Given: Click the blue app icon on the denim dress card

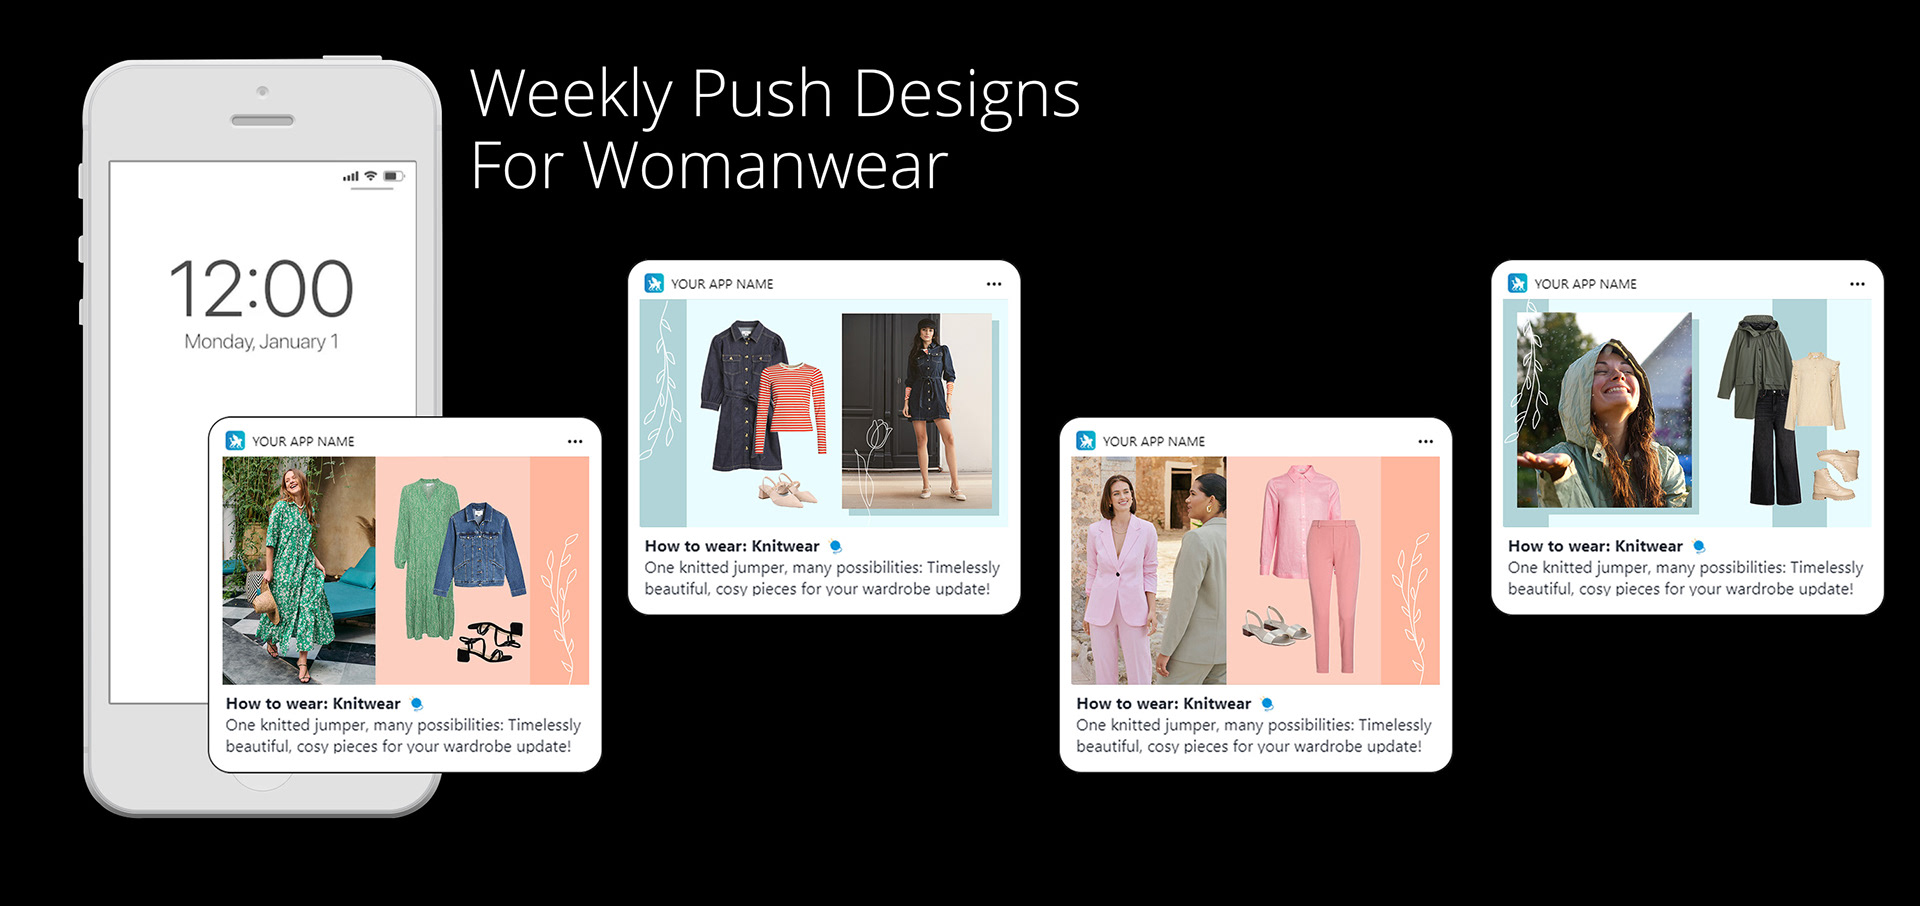Looking at the screenshot, I should point(654,283).
